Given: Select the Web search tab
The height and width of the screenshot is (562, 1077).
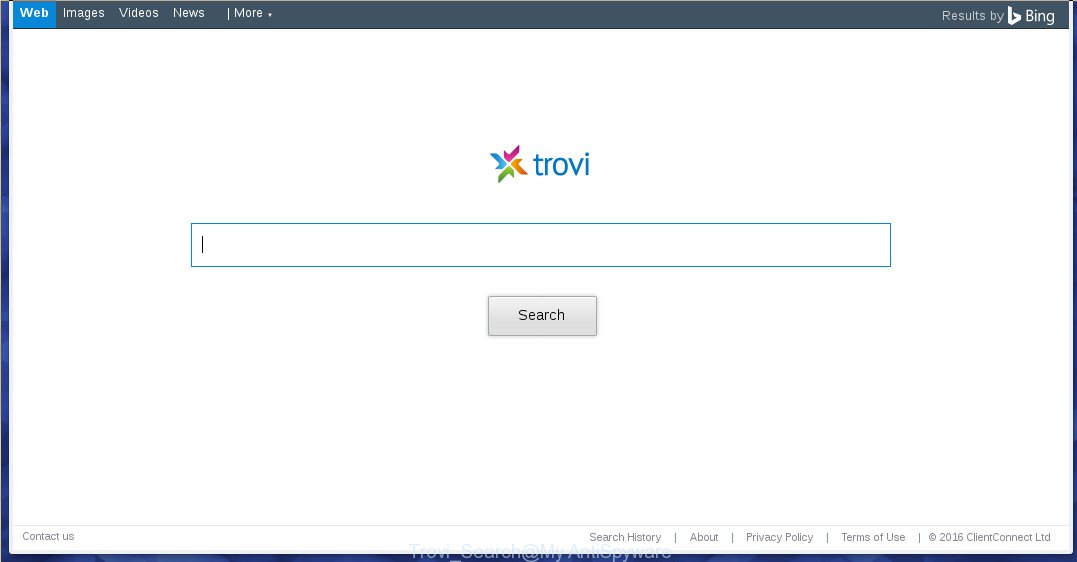Looking at the screenshot, I should (x=34, y=14).
